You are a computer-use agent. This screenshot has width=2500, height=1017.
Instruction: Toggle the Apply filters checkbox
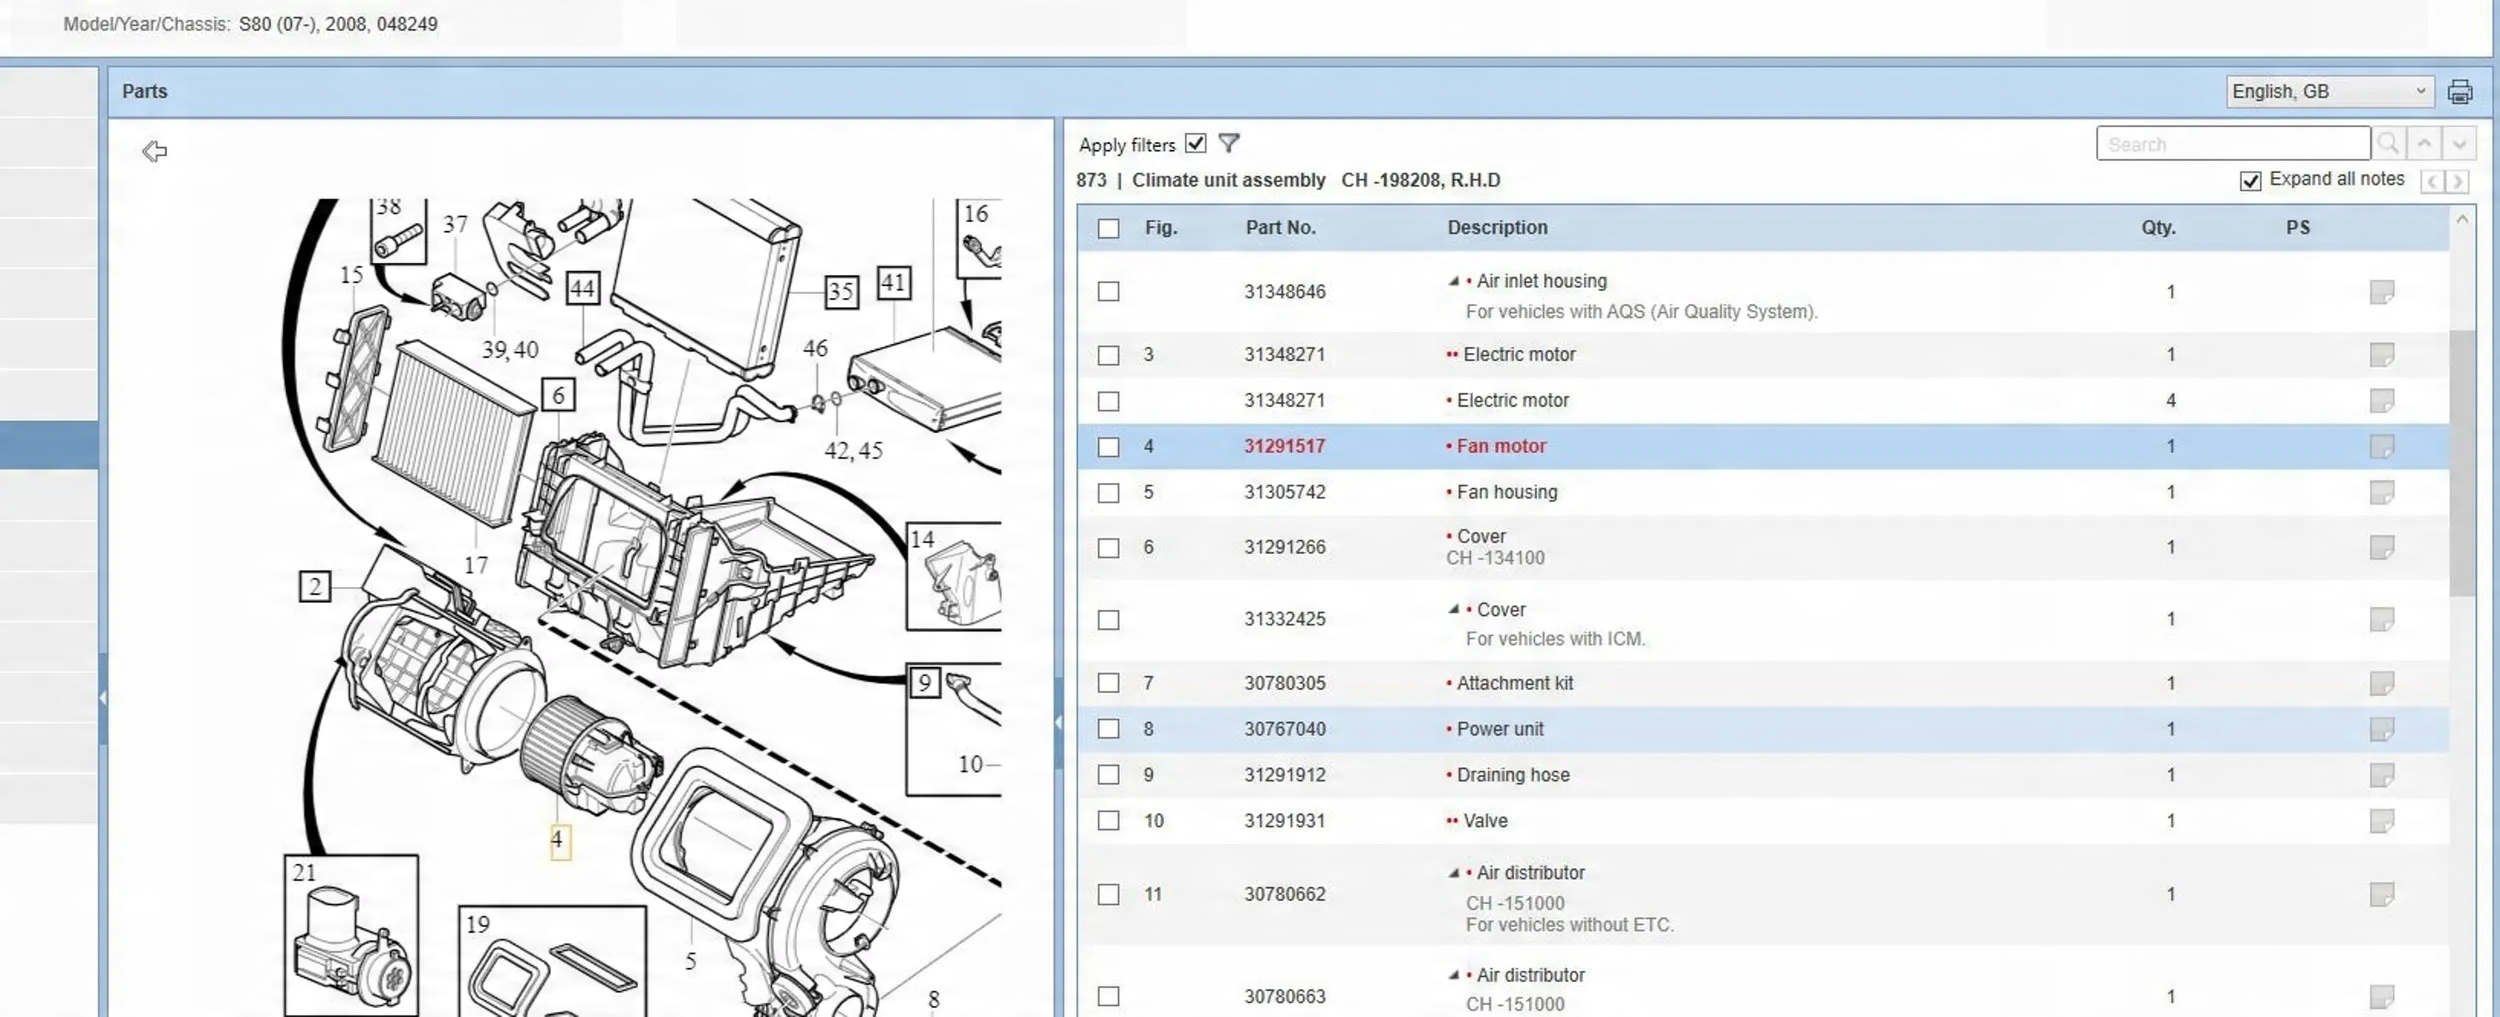[x=1195, y=144]
